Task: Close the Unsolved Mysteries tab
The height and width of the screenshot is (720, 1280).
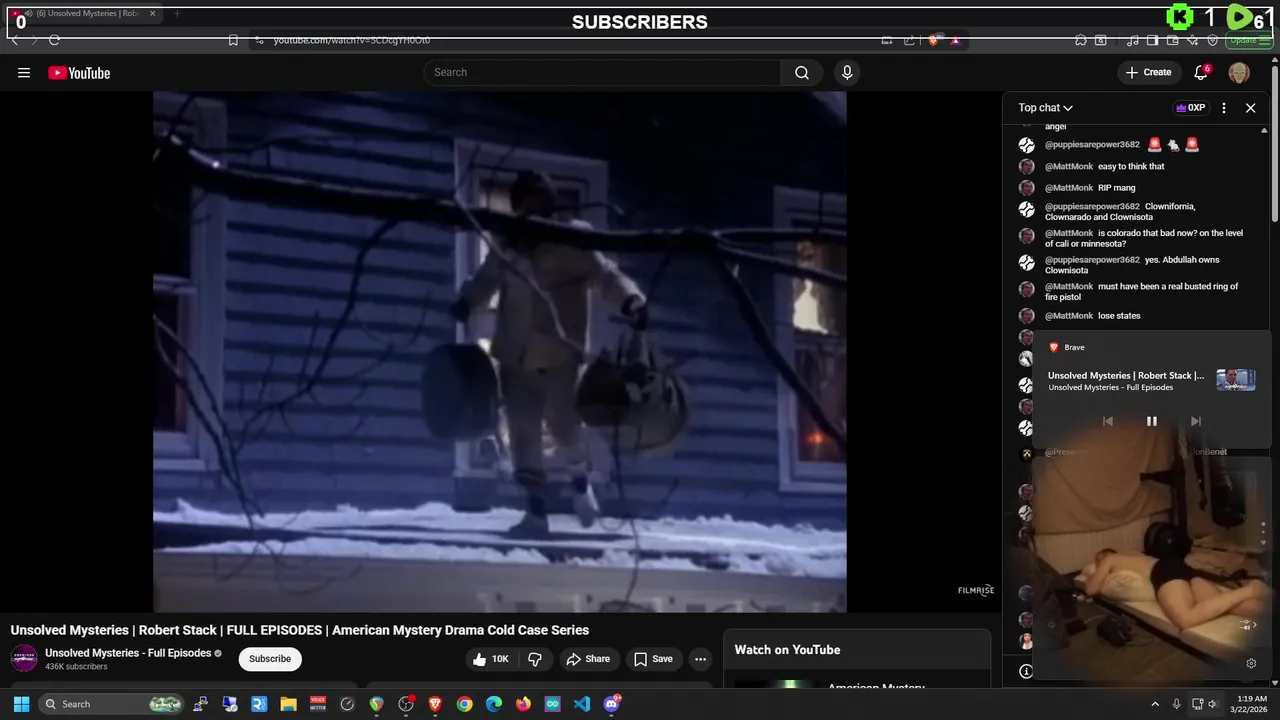Action: click(152, 14)
